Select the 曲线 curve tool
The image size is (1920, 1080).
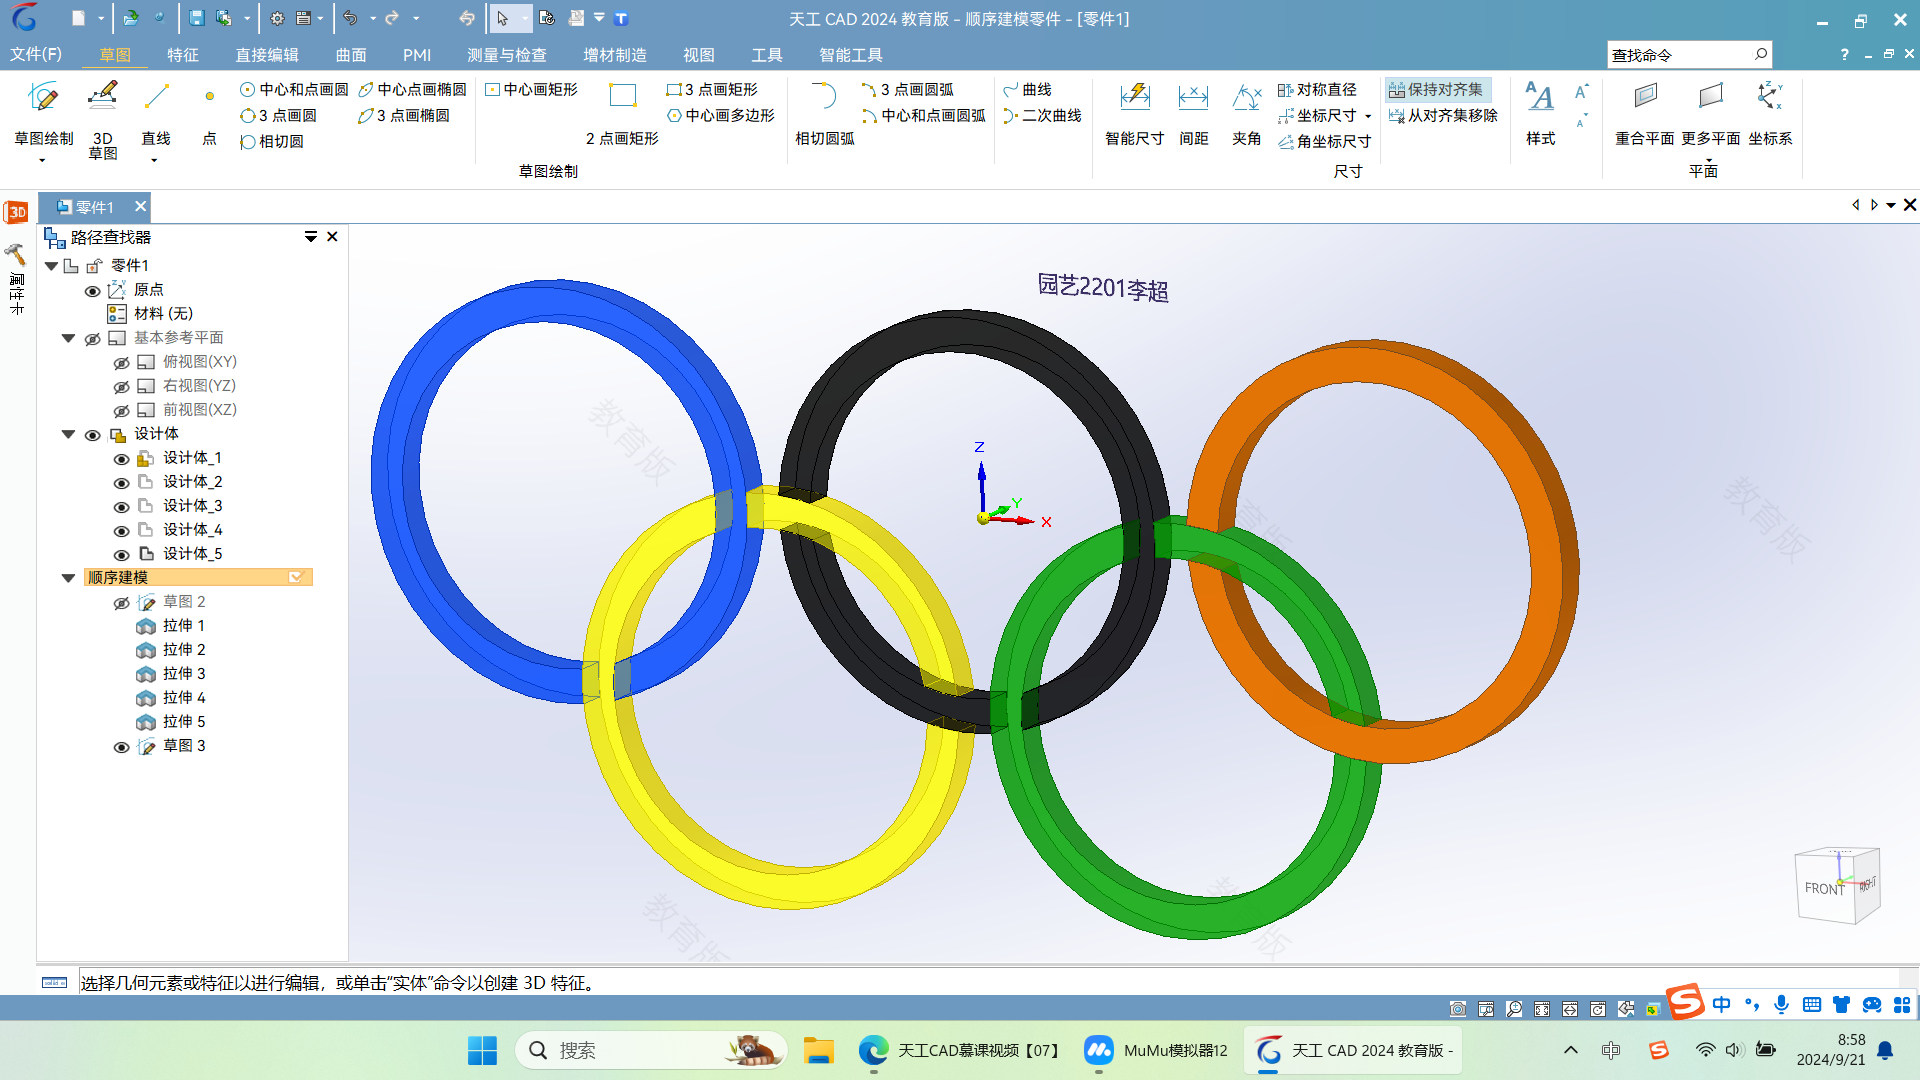1027,89
